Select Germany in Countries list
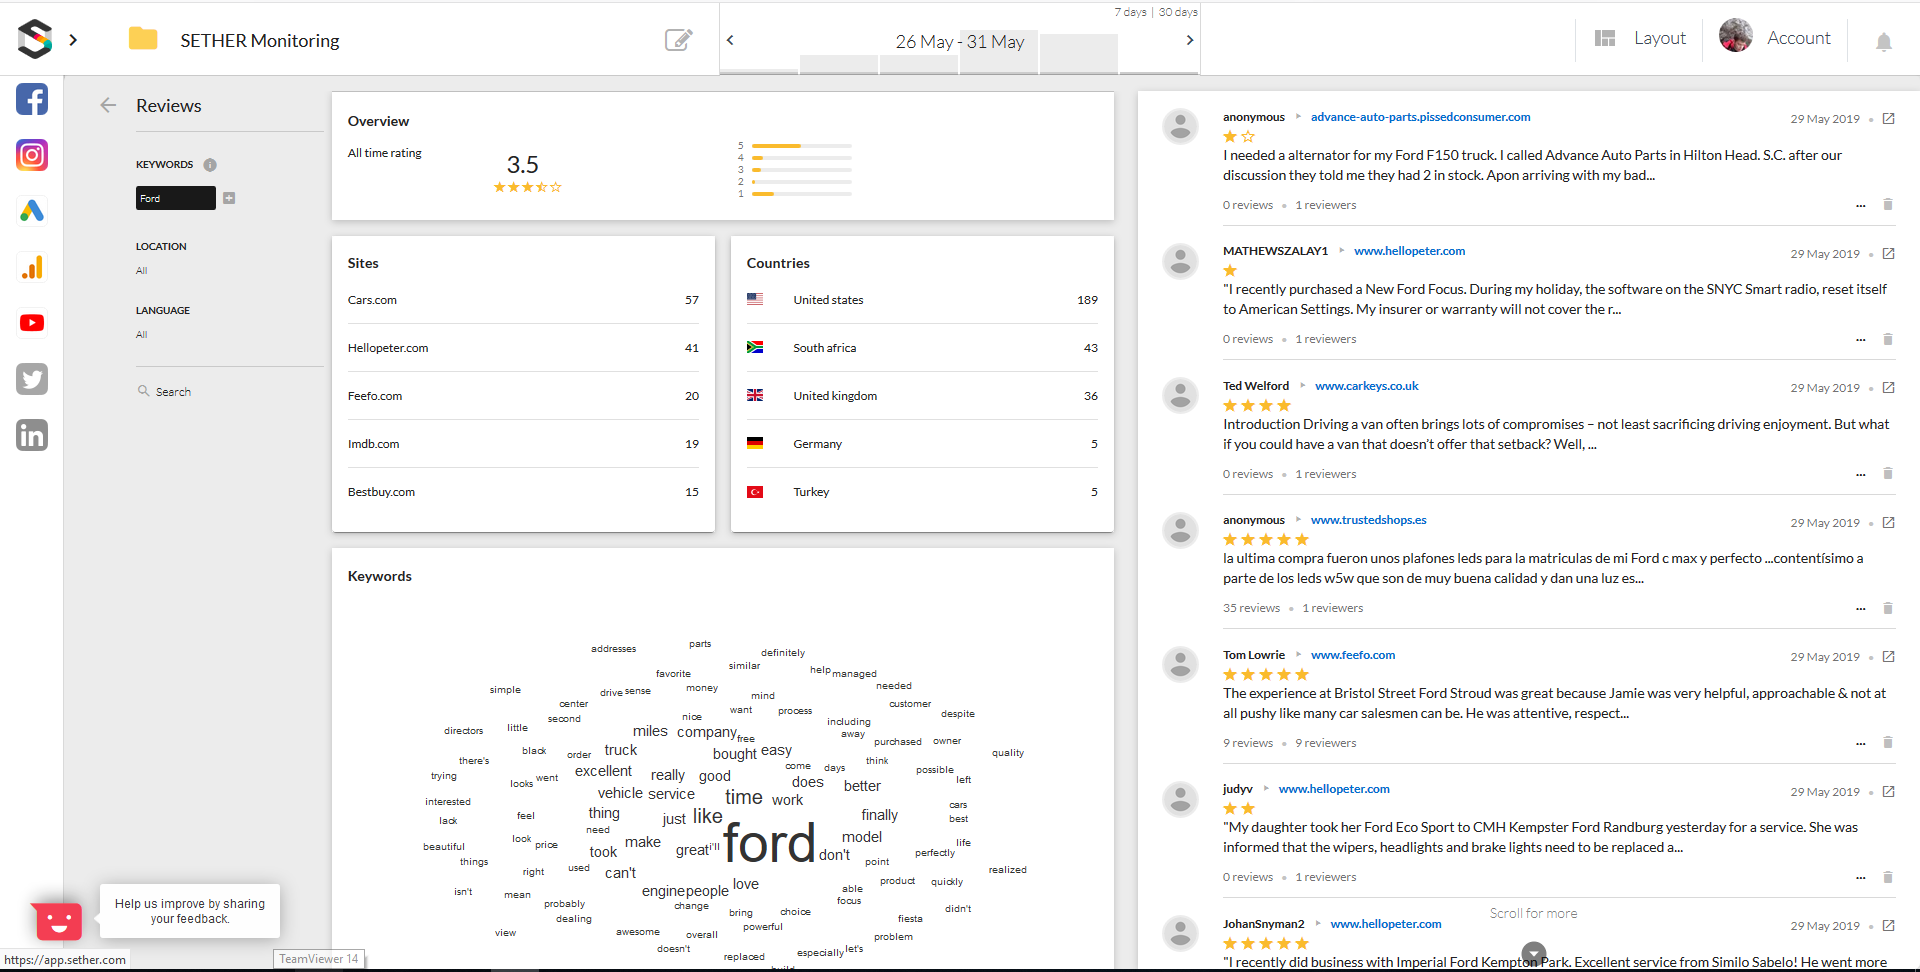This screenshot has width=1920, height=972. 922,444
